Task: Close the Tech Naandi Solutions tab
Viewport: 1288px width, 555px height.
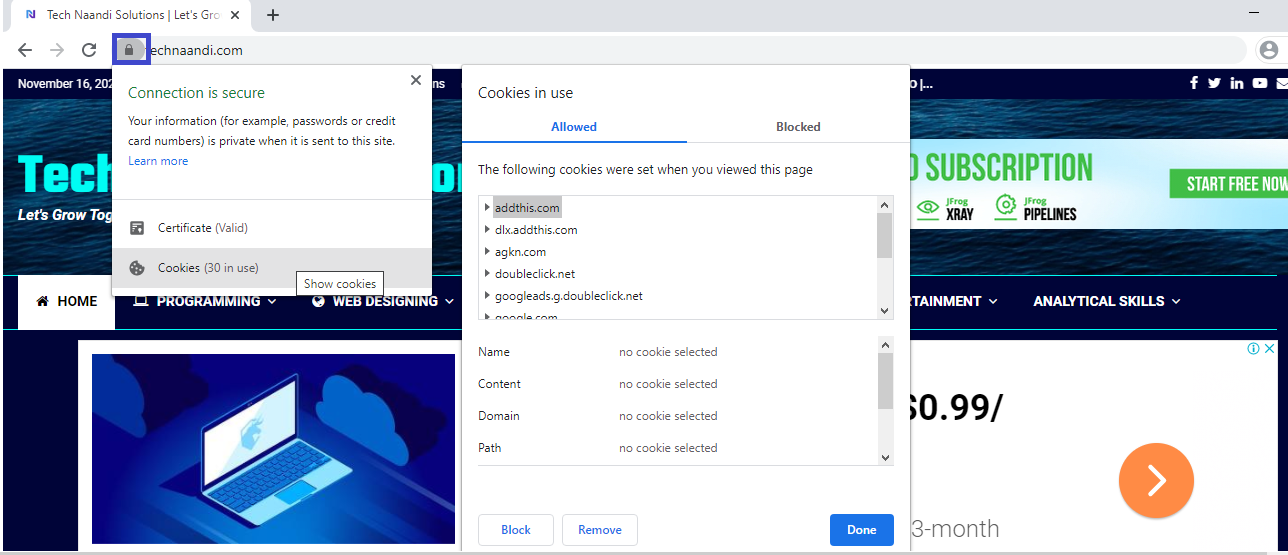Action: point(237,15)
